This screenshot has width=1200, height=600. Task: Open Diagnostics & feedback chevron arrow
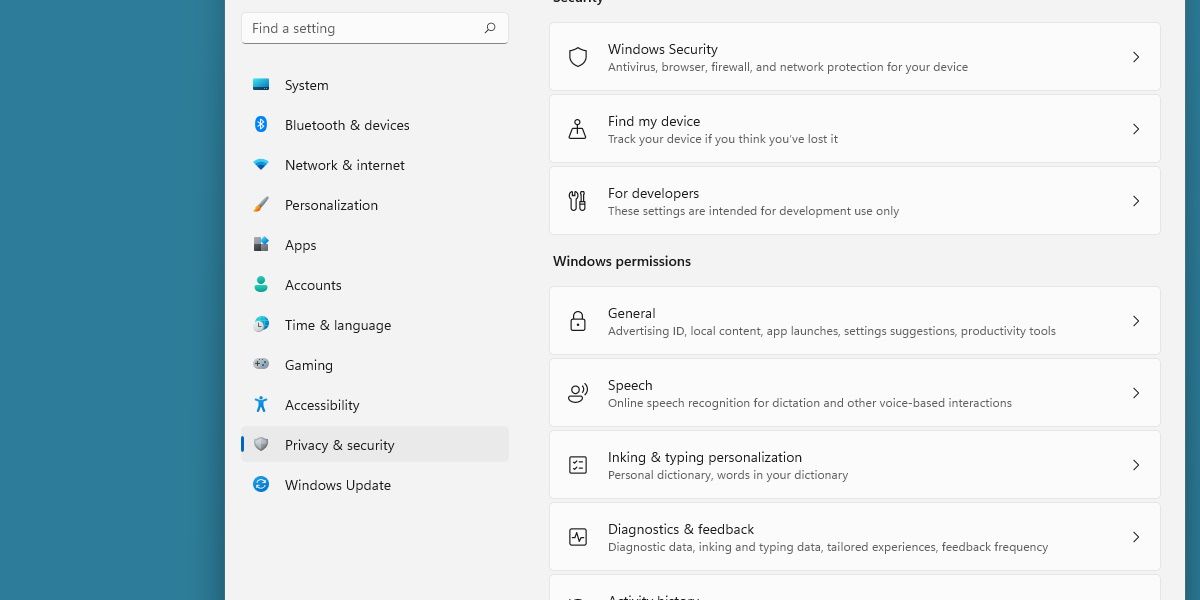(x=1136, y=537)
